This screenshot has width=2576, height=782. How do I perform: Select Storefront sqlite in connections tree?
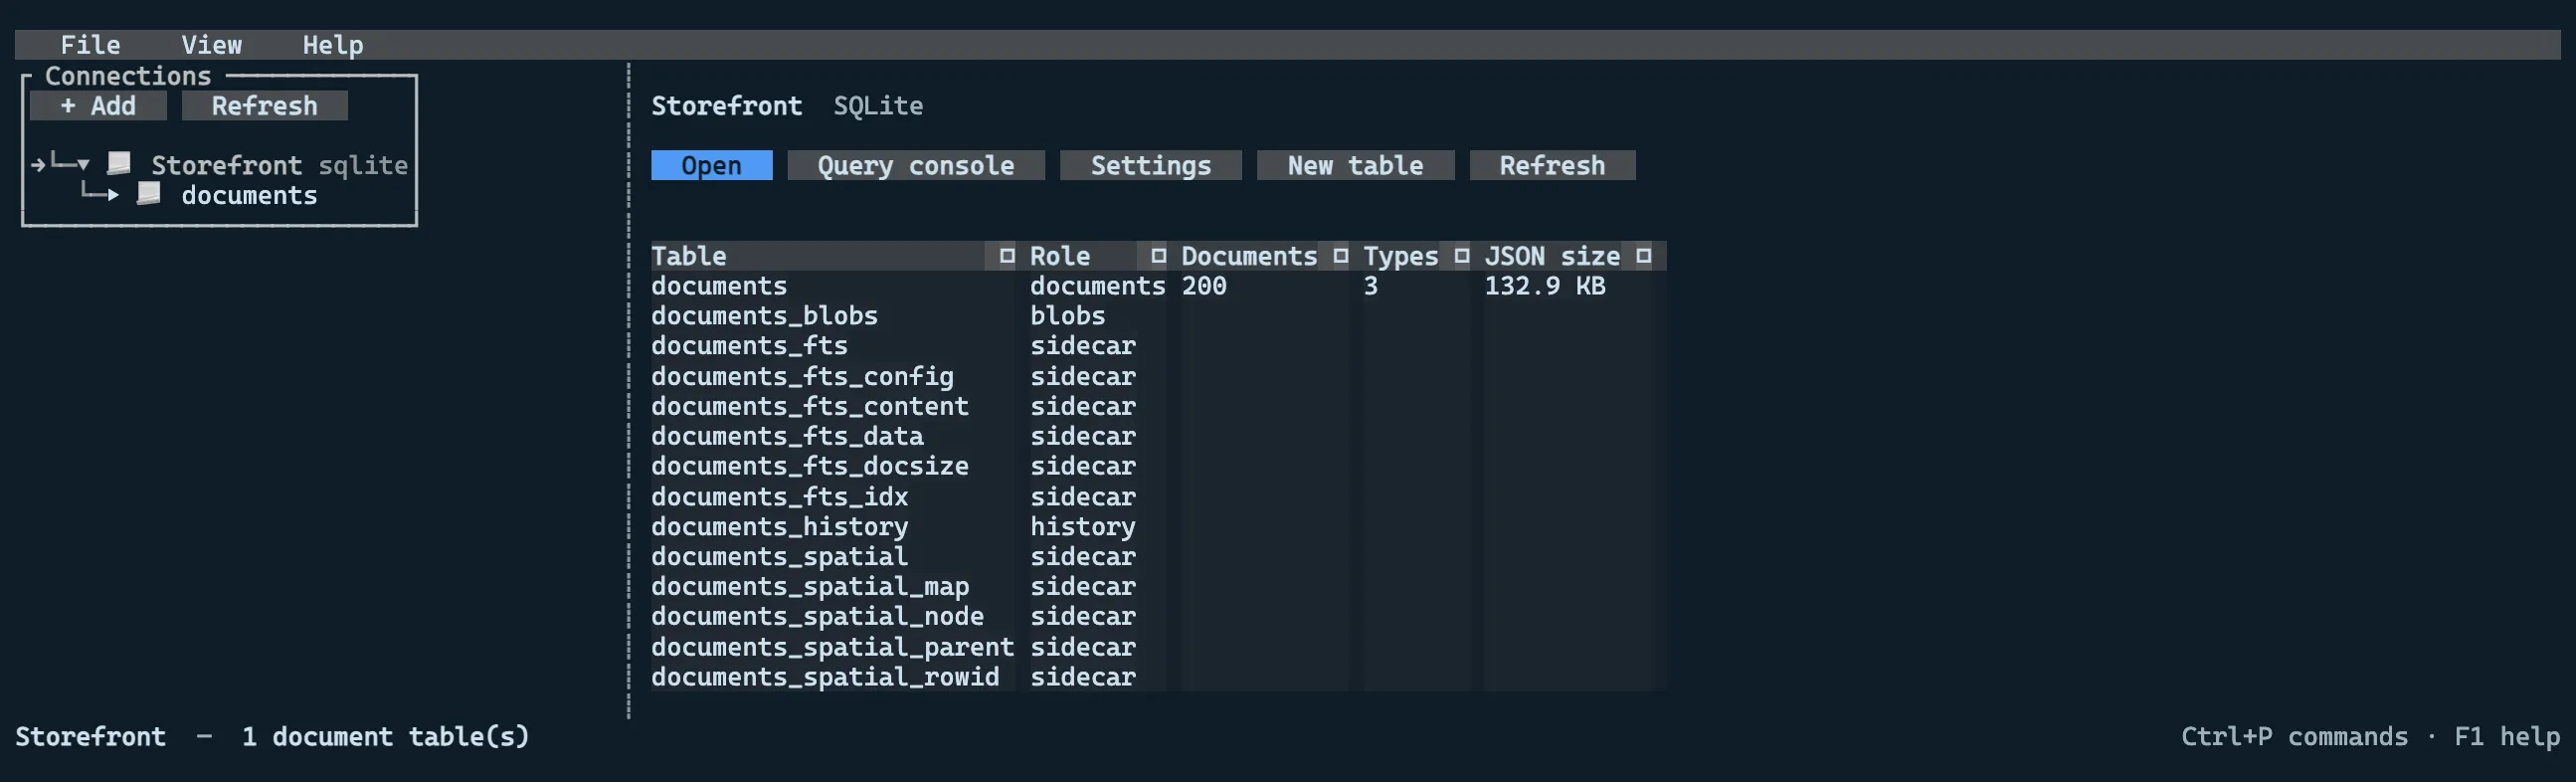279,165
